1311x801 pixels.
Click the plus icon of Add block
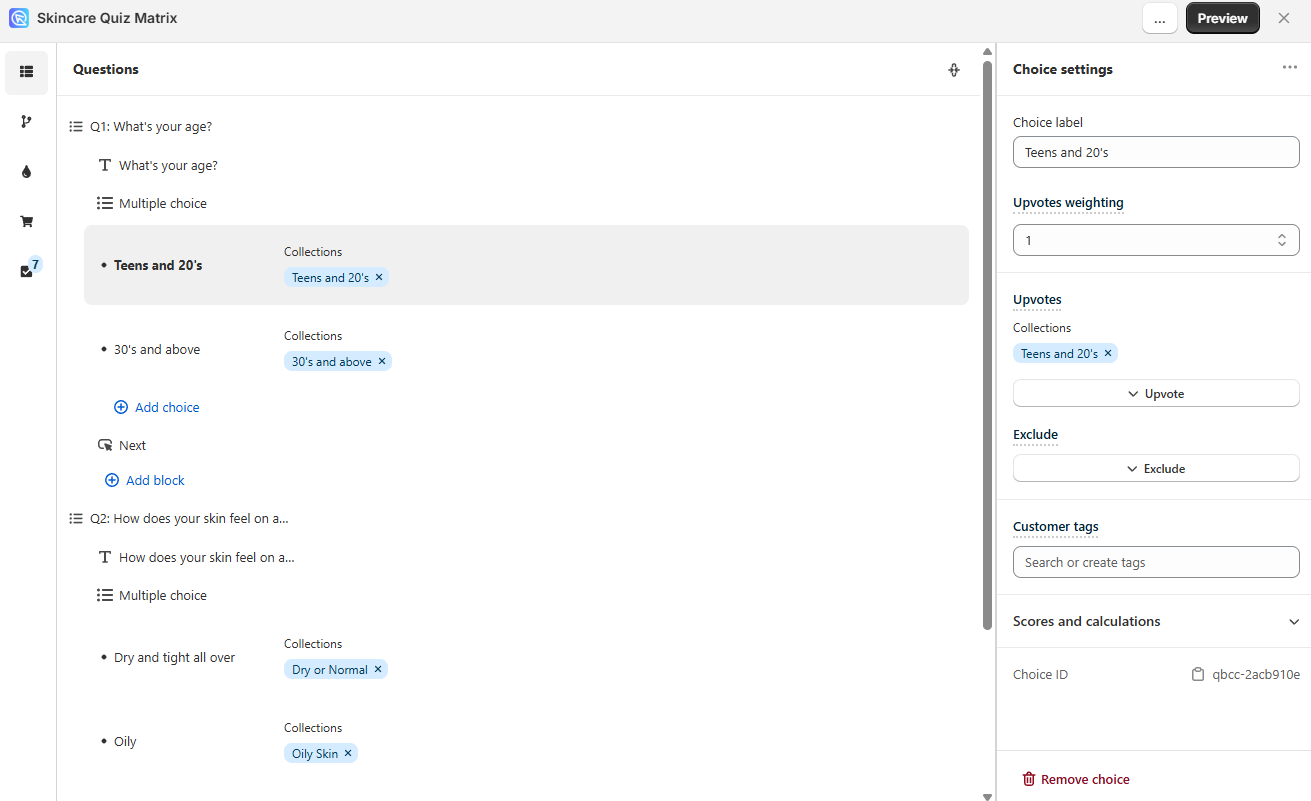click(112, 480)
